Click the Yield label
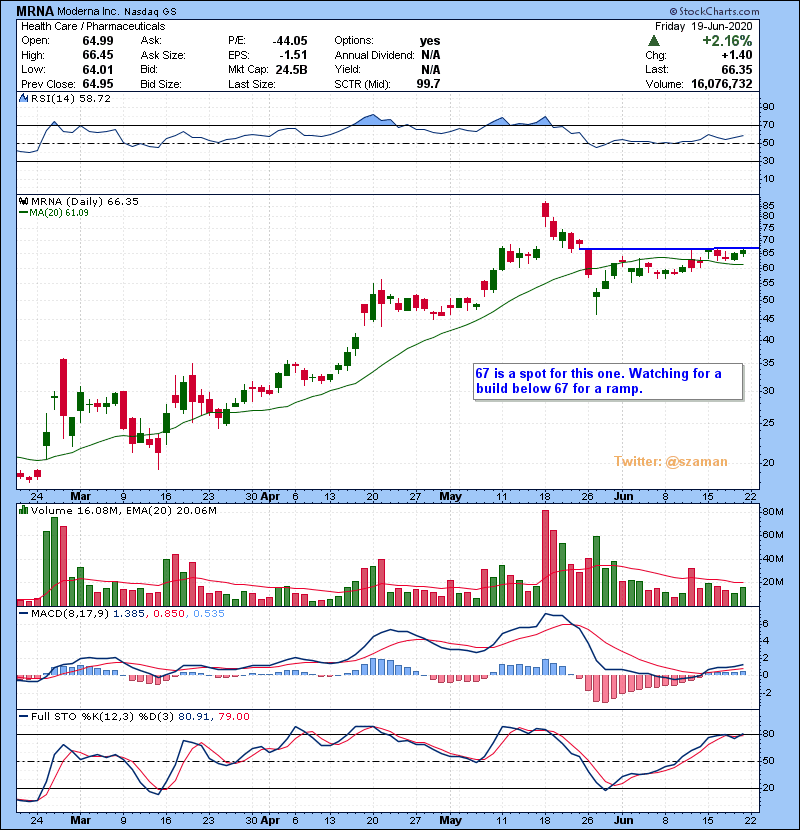This screenshot has width=800, height=830. (x=347, y=69)
